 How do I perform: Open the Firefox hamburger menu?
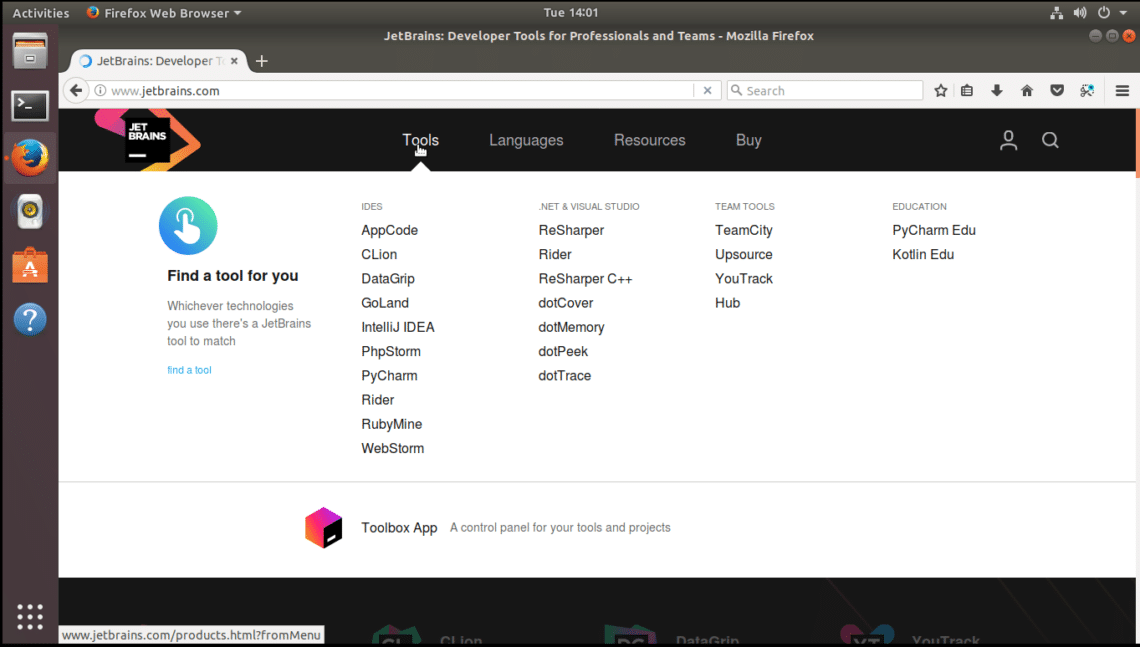point(1122,90)
